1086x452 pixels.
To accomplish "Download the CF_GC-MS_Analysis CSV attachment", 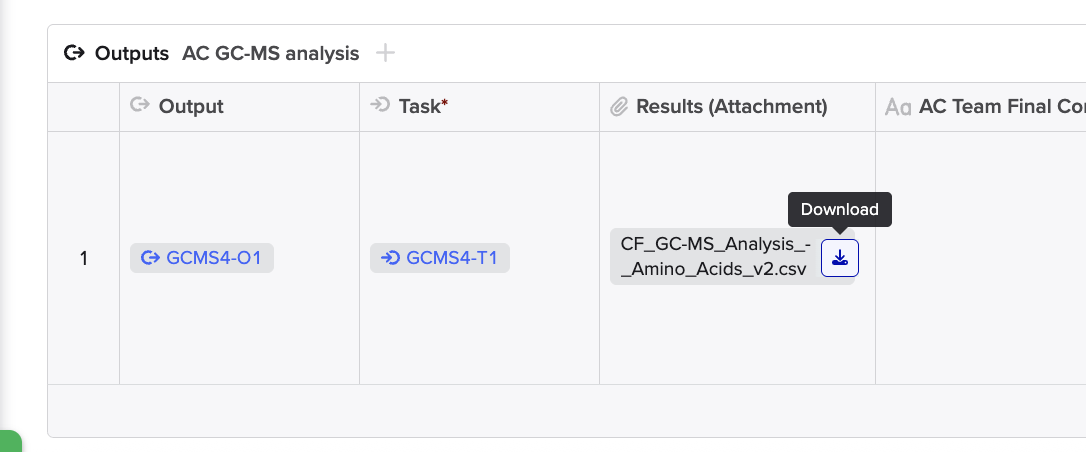I will tap(839, 258).
